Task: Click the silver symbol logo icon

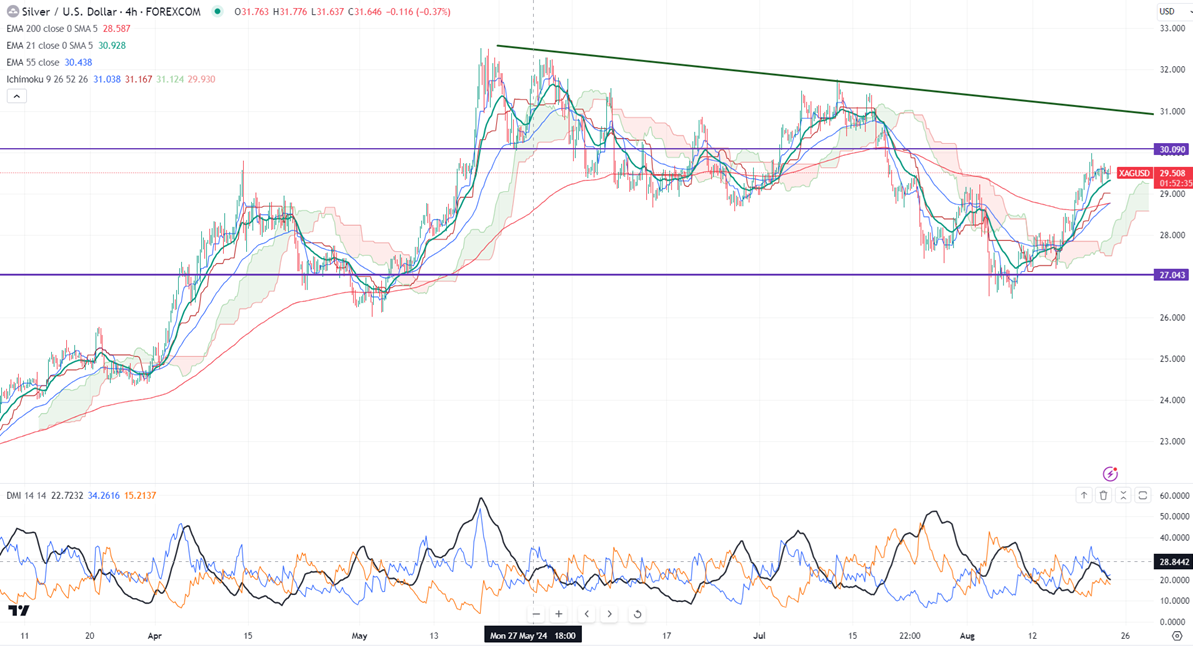Action: (x=12, y=11)
